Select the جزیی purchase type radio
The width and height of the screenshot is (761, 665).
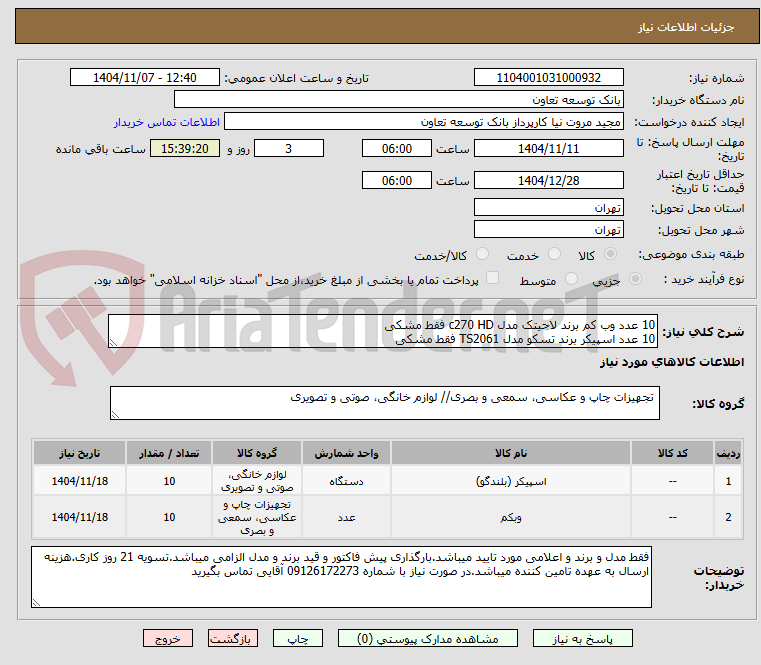pos(635,279)
